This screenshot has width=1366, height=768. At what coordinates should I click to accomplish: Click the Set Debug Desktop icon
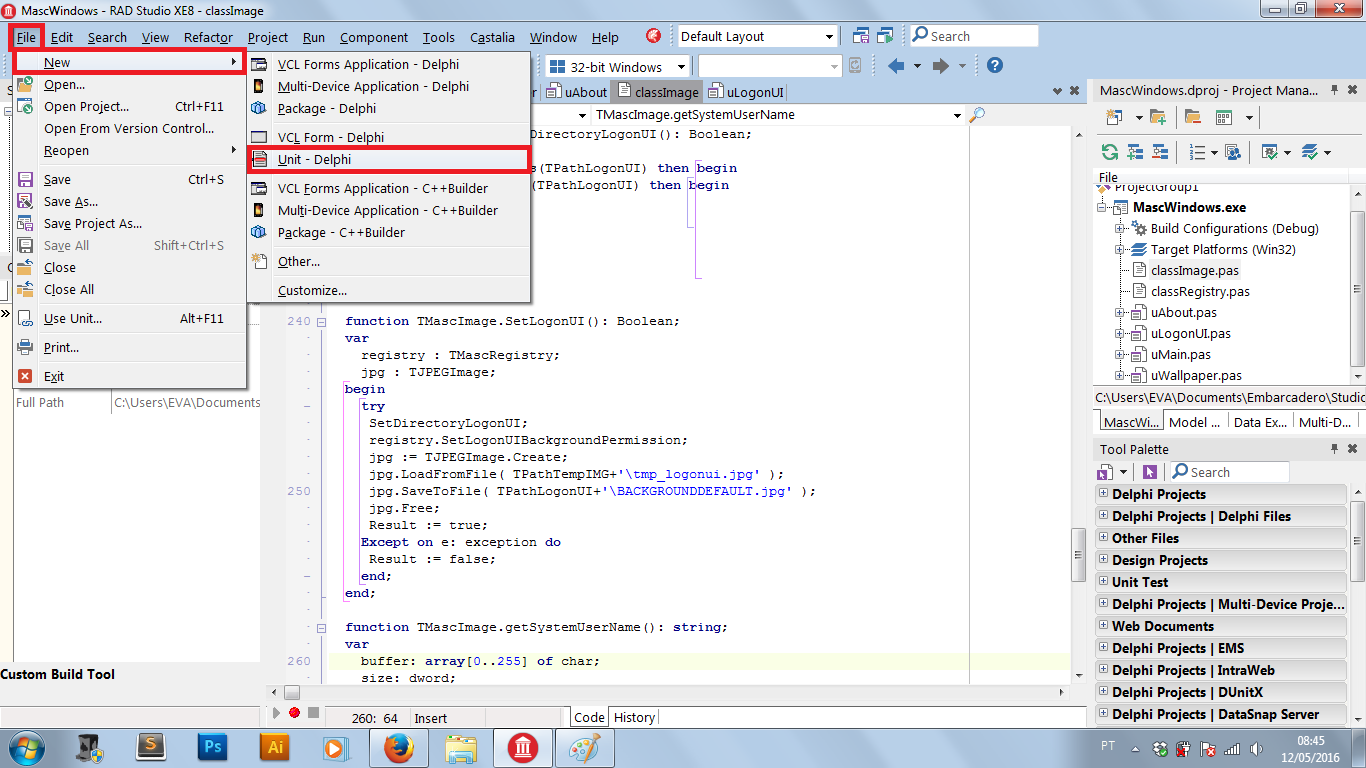point(885,37)
